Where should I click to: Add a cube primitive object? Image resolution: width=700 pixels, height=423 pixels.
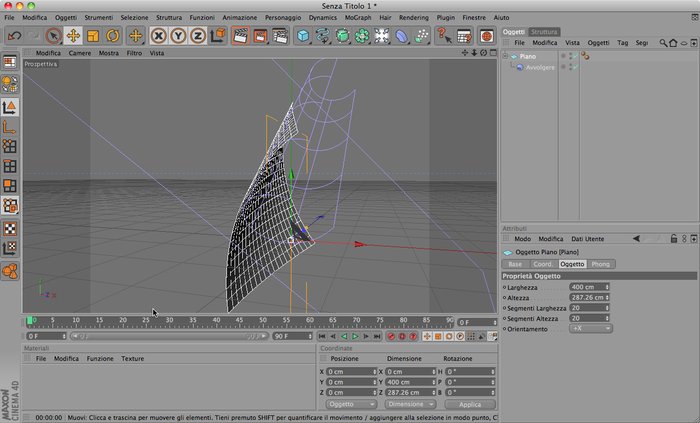(303, 36)
